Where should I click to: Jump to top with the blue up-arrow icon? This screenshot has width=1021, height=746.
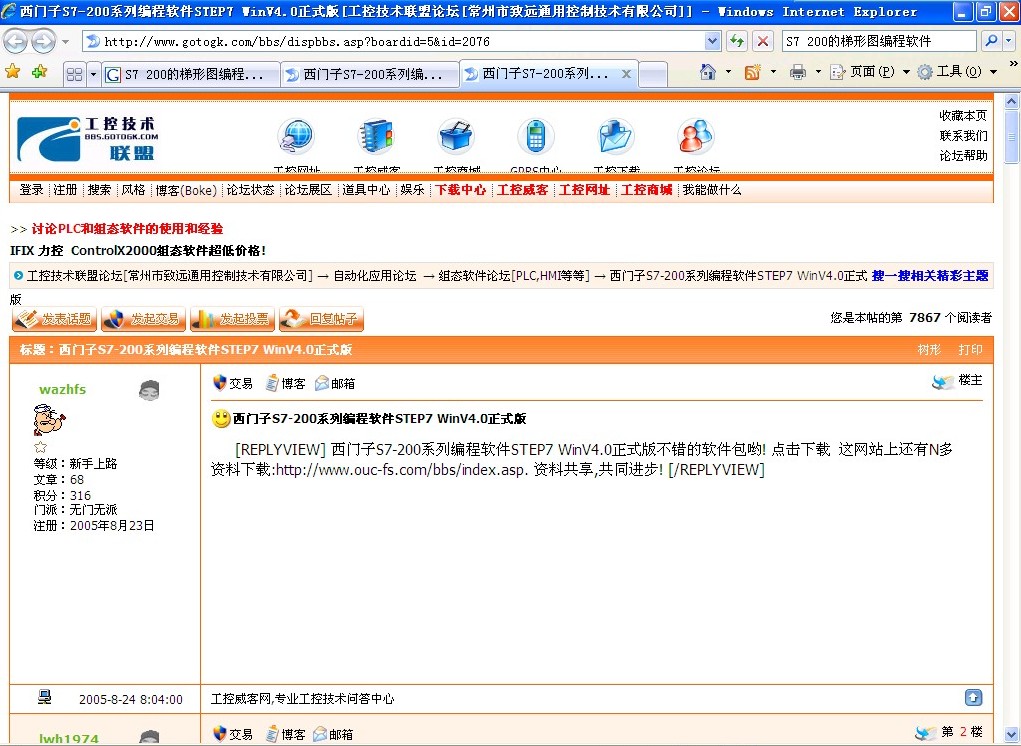click(973, 698)
